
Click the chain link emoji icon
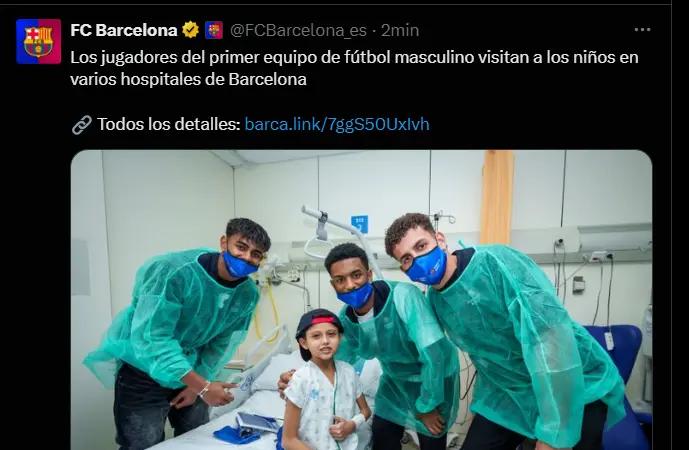pos(82,125)
